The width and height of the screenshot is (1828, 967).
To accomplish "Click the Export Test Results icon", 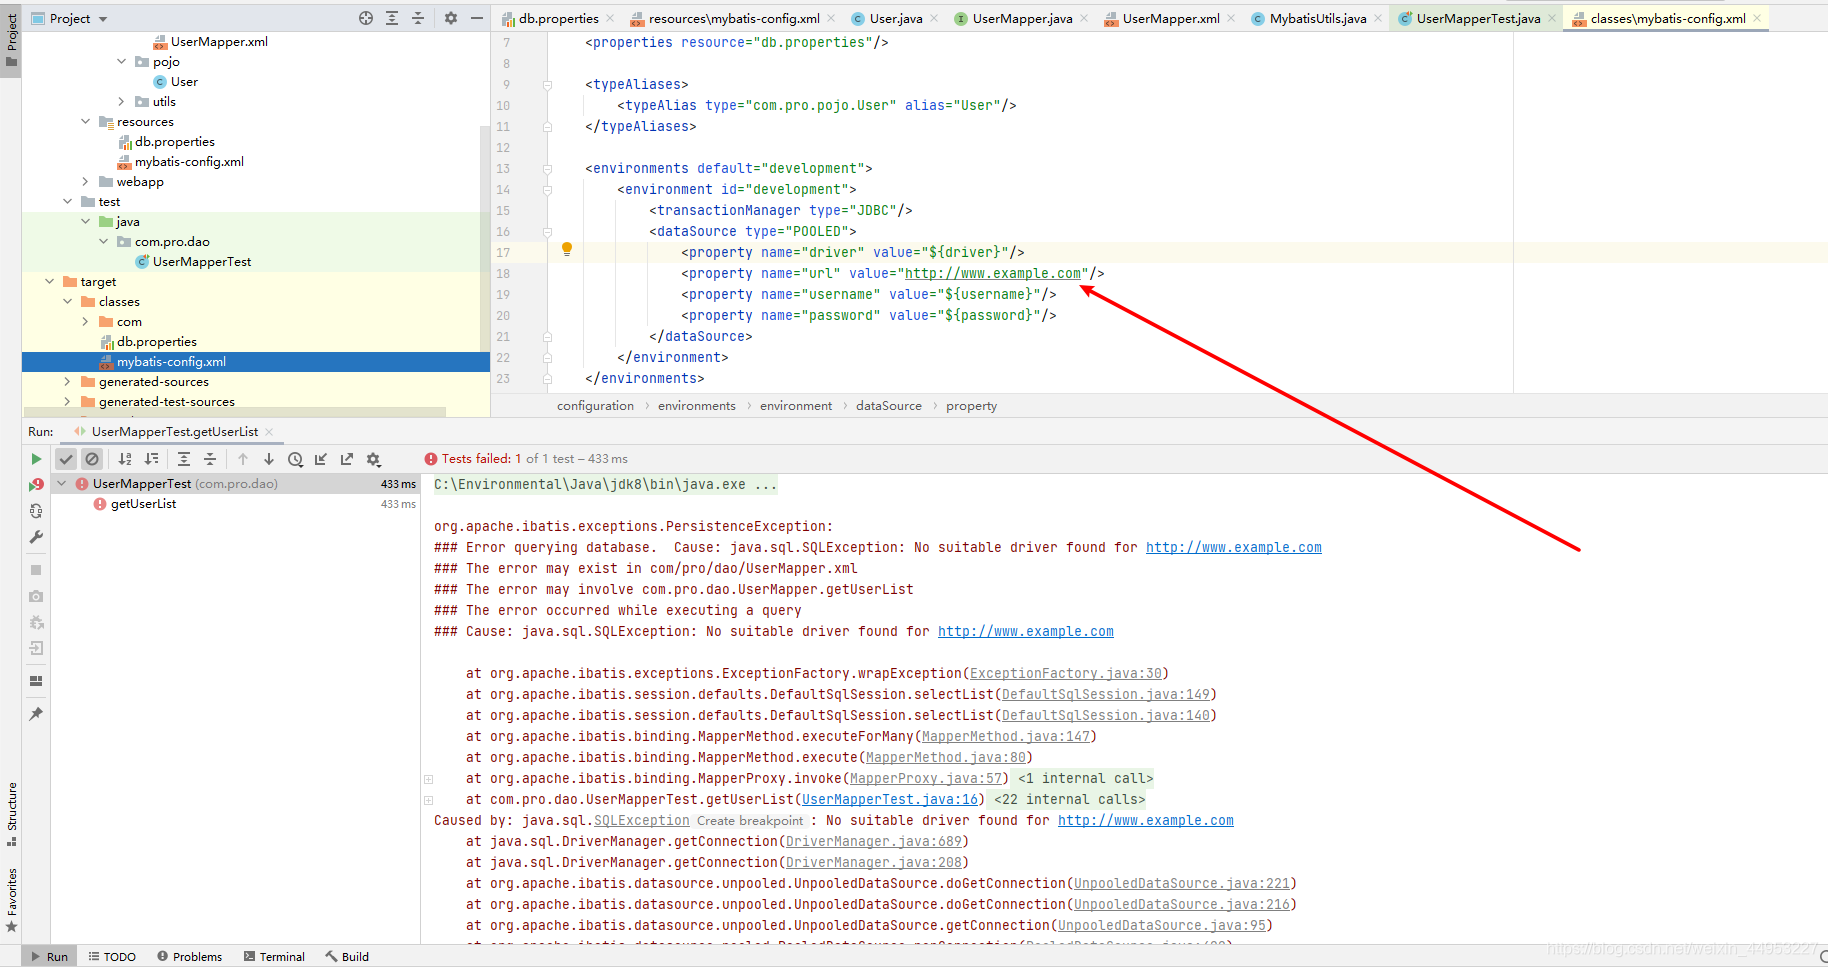I will (346, 458).
